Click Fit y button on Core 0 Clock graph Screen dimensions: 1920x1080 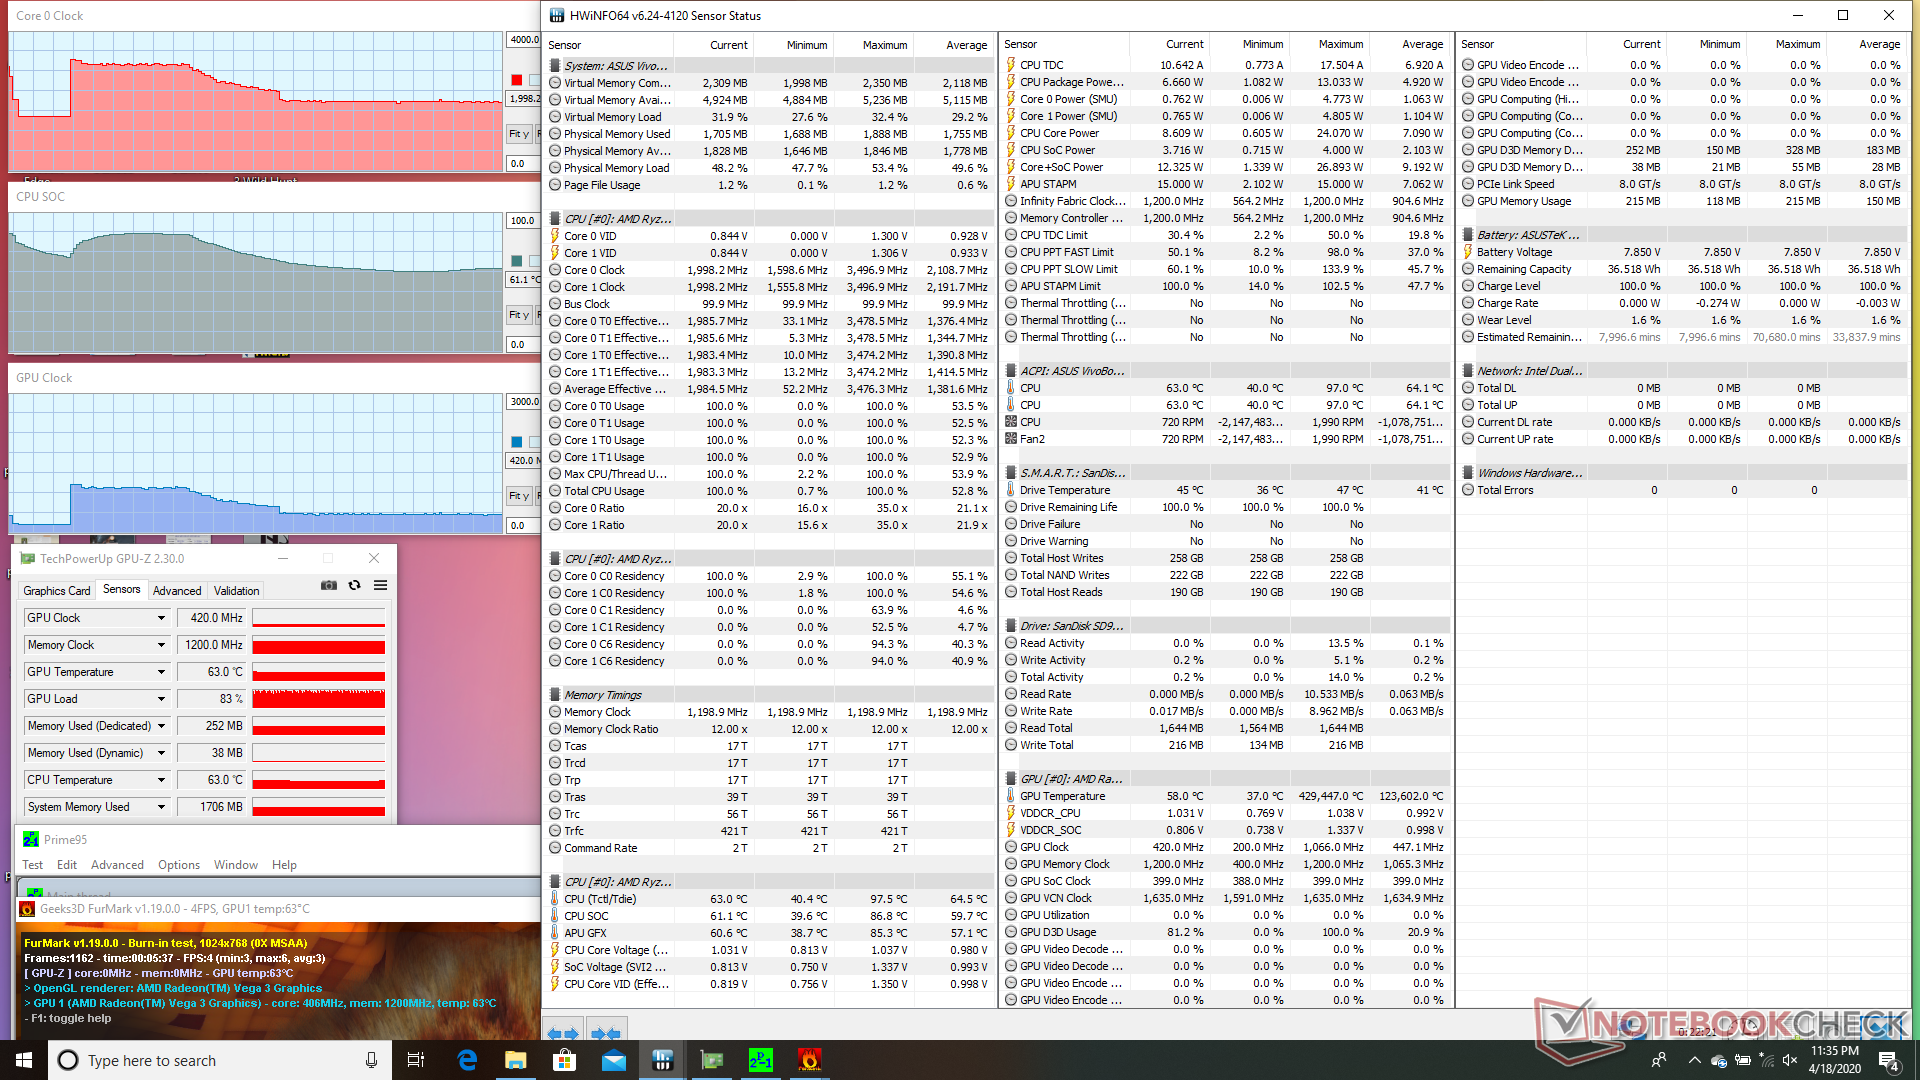click(x=518, y=134)
